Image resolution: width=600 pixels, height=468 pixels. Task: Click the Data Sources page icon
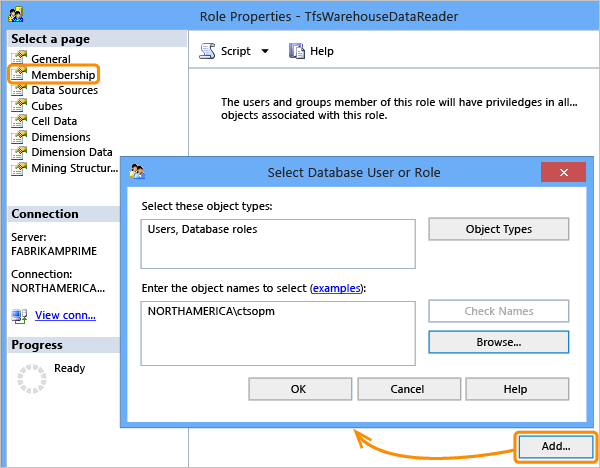click(19, 89)
